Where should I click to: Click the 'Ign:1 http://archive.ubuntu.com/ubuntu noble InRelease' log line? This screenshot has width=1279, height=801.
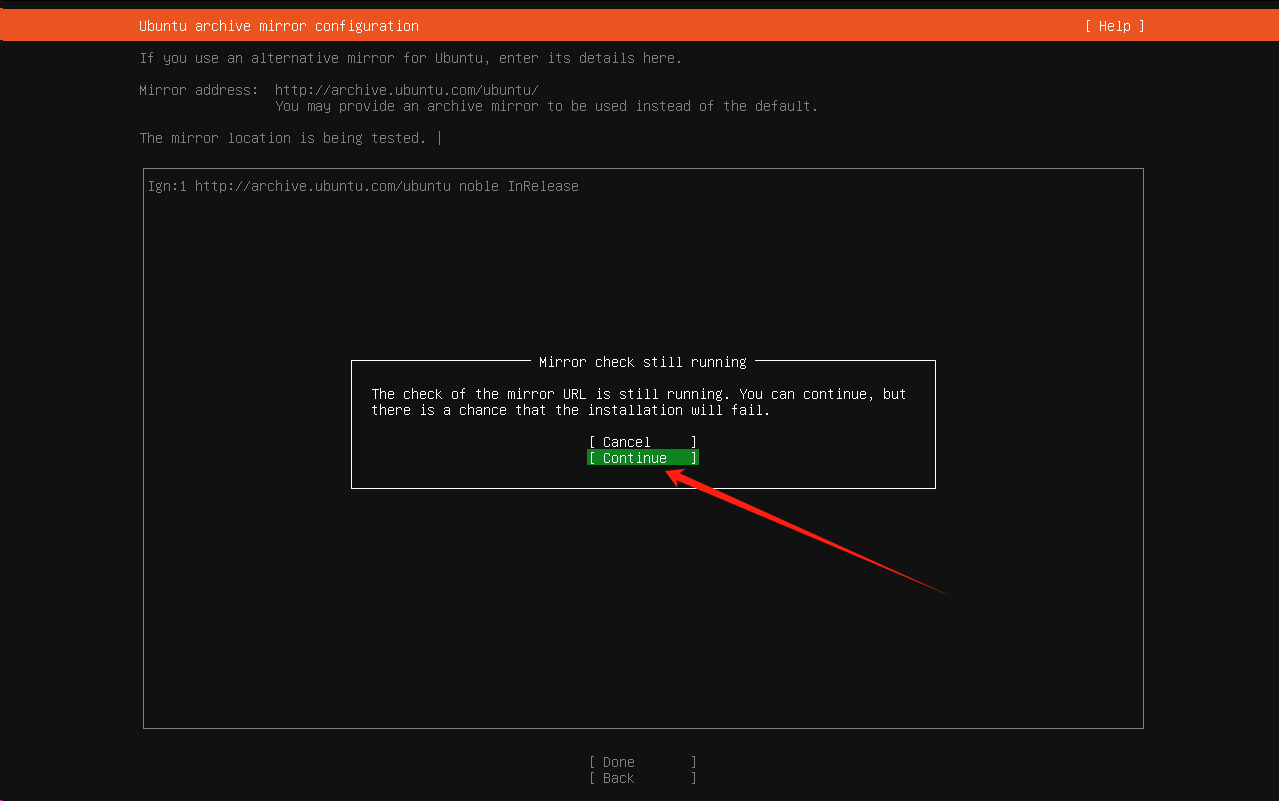coord(363,186)
